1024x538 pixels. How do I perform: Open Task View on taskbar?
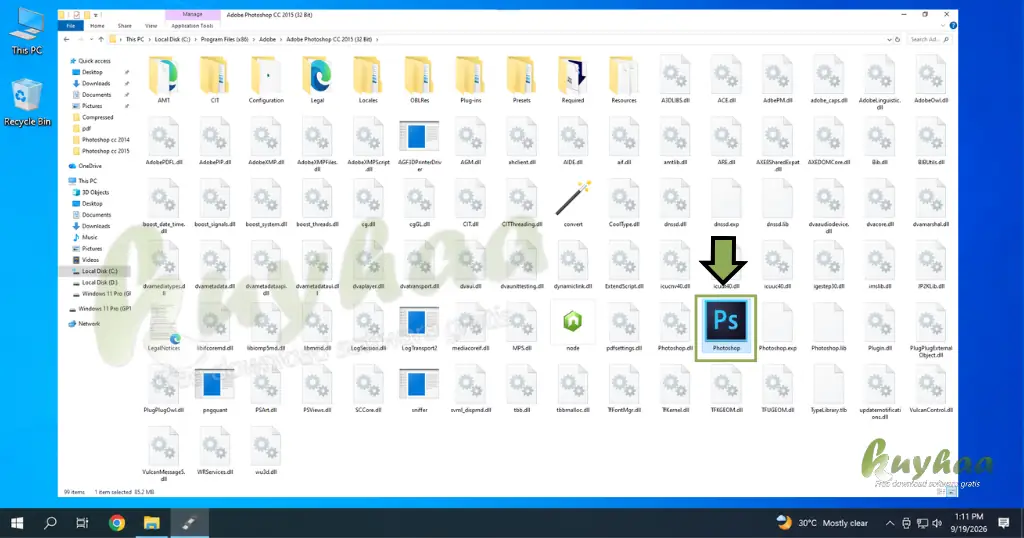point(82,522)
